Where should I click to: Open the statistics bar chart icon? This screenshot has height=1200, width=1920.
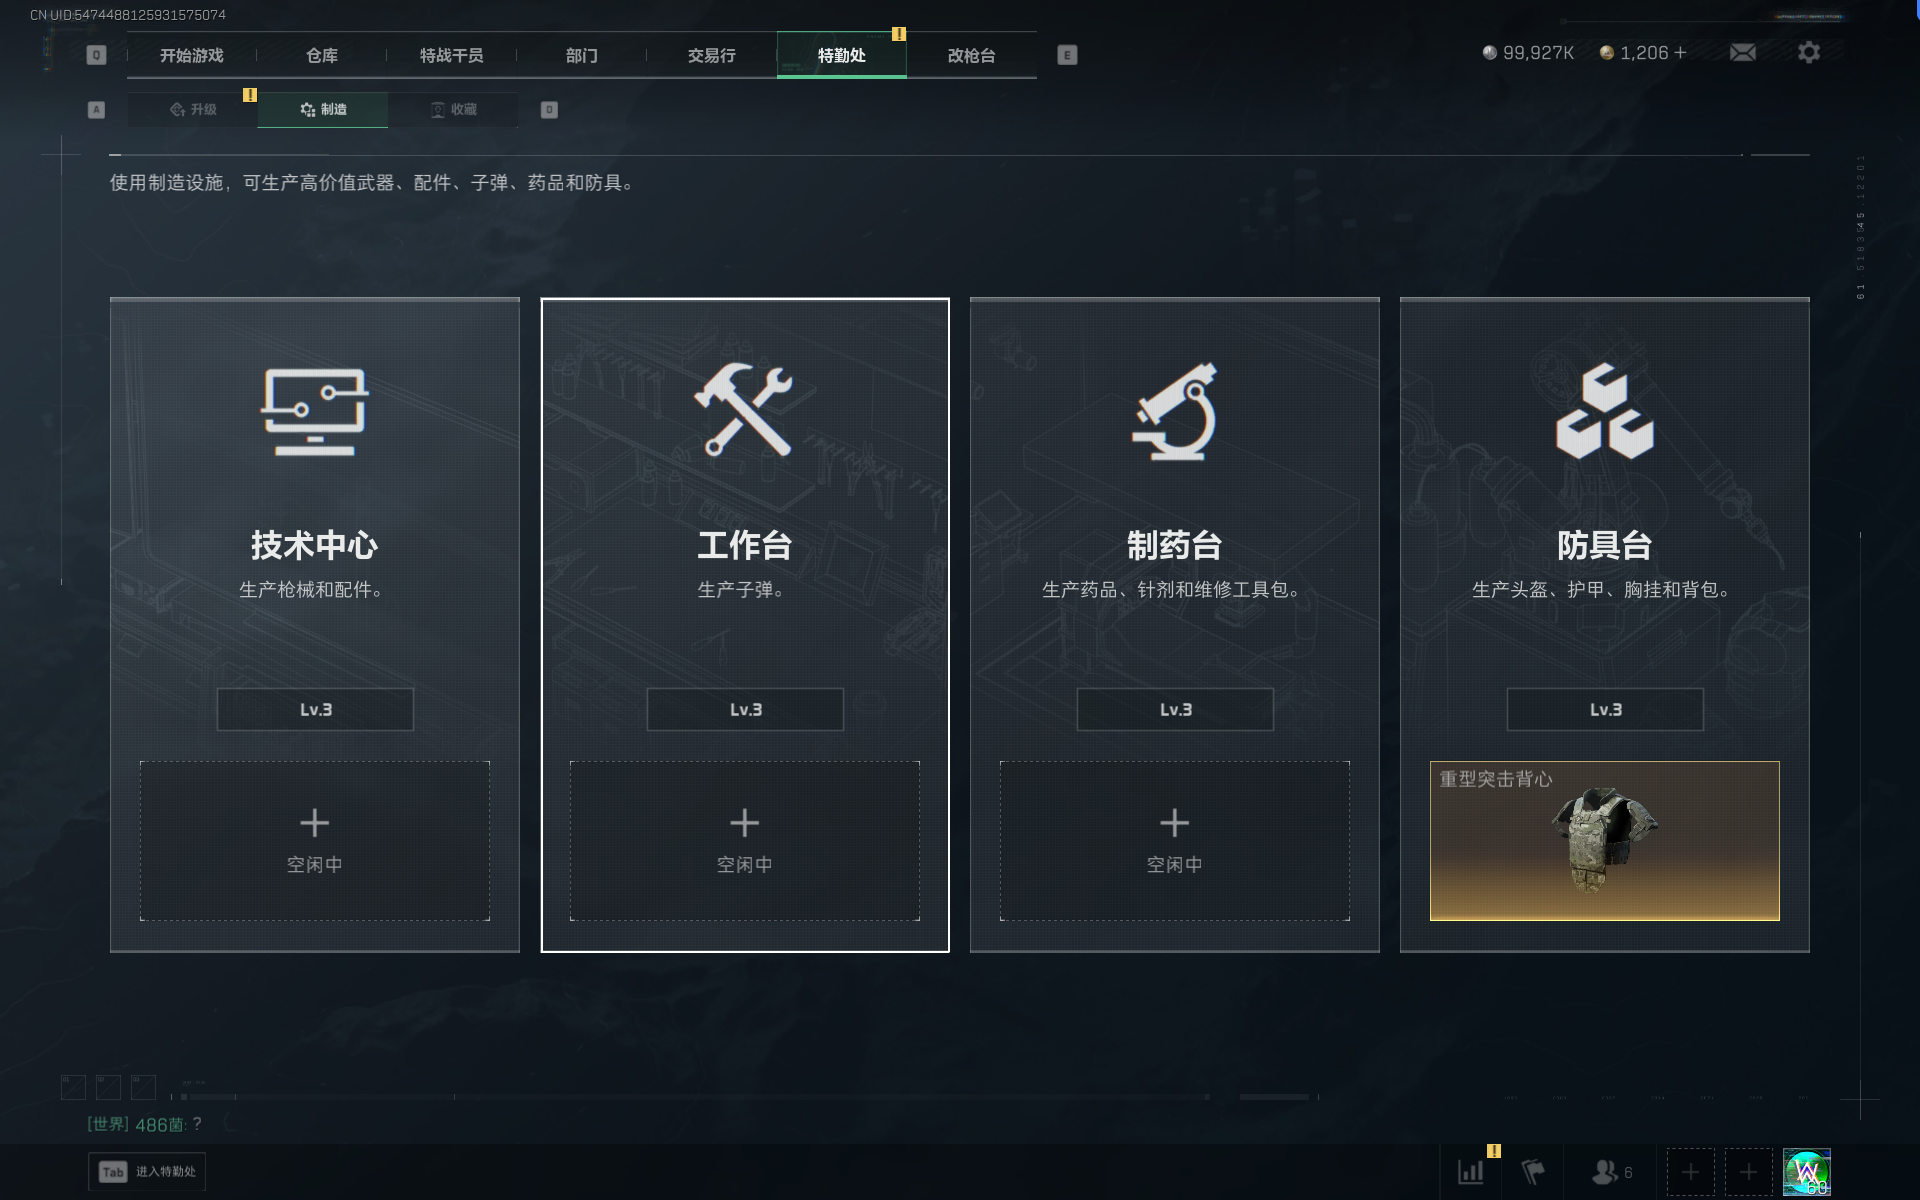click(x=1471, y=1172)
